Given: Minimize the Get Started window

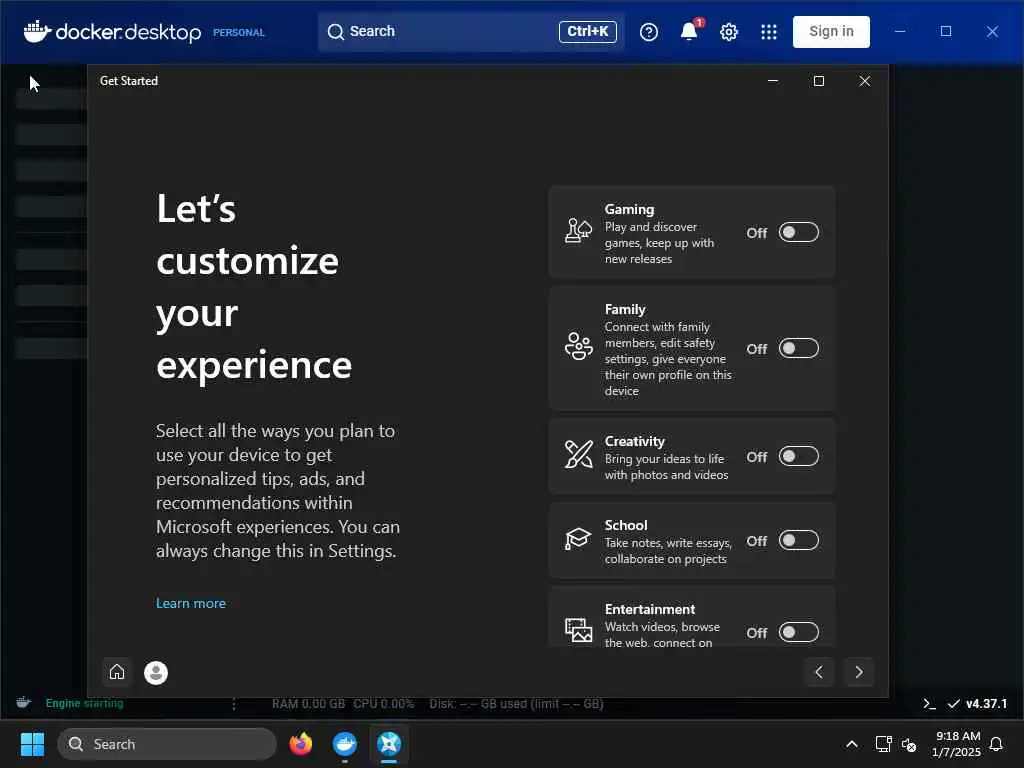Looking at the screenshot, I should 773,81.
